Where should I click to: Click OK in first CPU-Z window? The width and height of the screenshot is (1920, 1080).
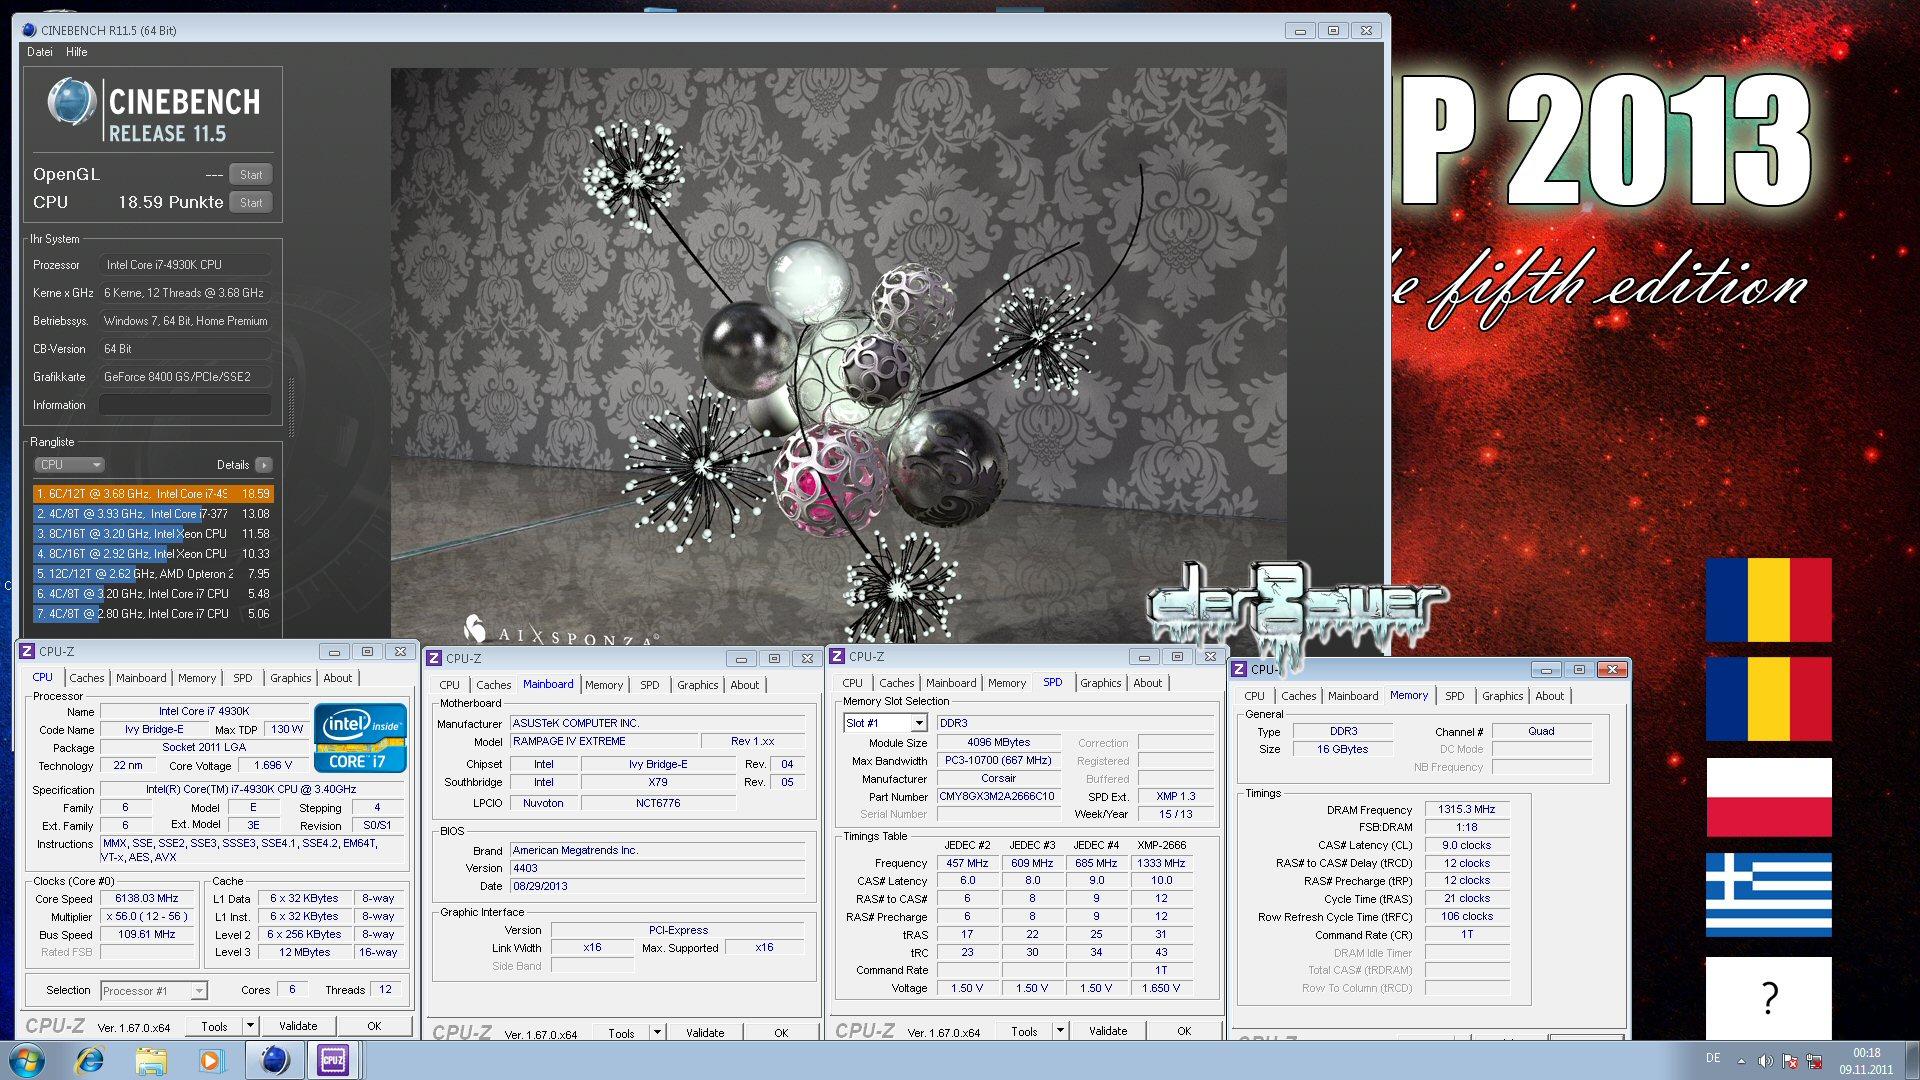pos(374,1026)
